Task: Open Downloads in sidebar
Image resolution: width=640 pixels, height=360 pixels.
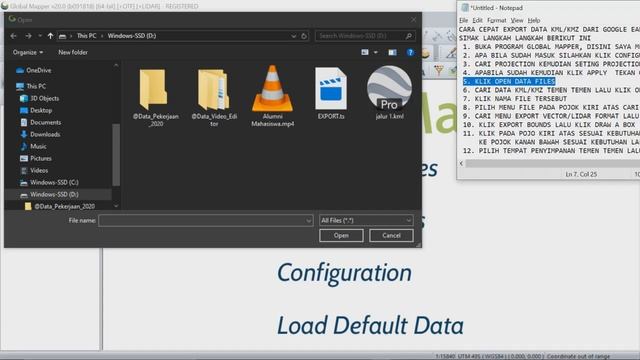Action: pos(40,134)
